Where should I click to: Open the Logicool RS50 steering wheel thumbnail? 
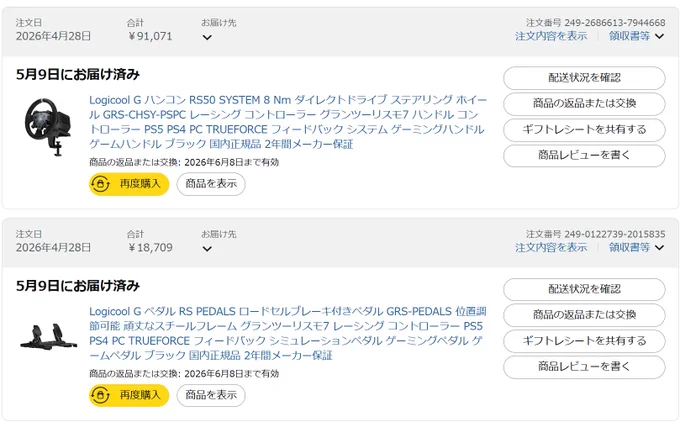(x=48, y=127)
